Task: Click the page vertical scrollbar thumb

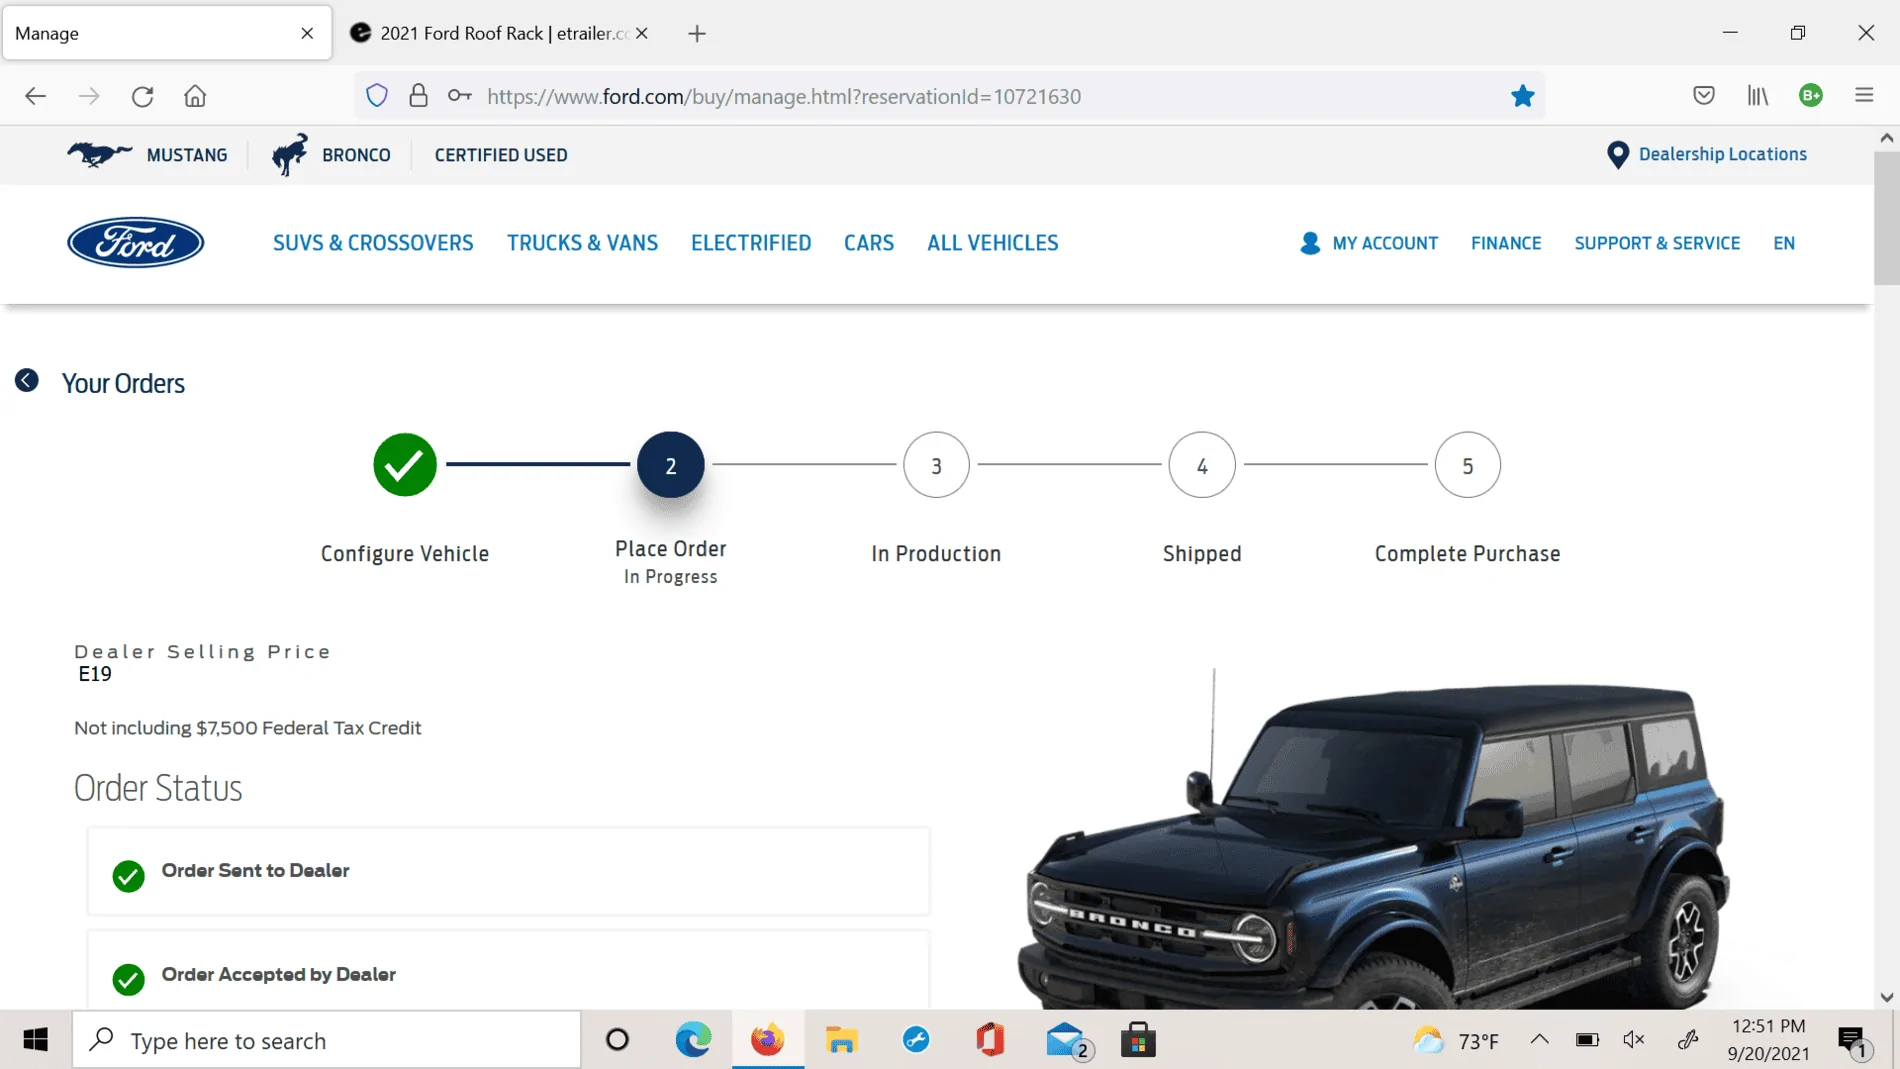Action: tap(1886, 219)
